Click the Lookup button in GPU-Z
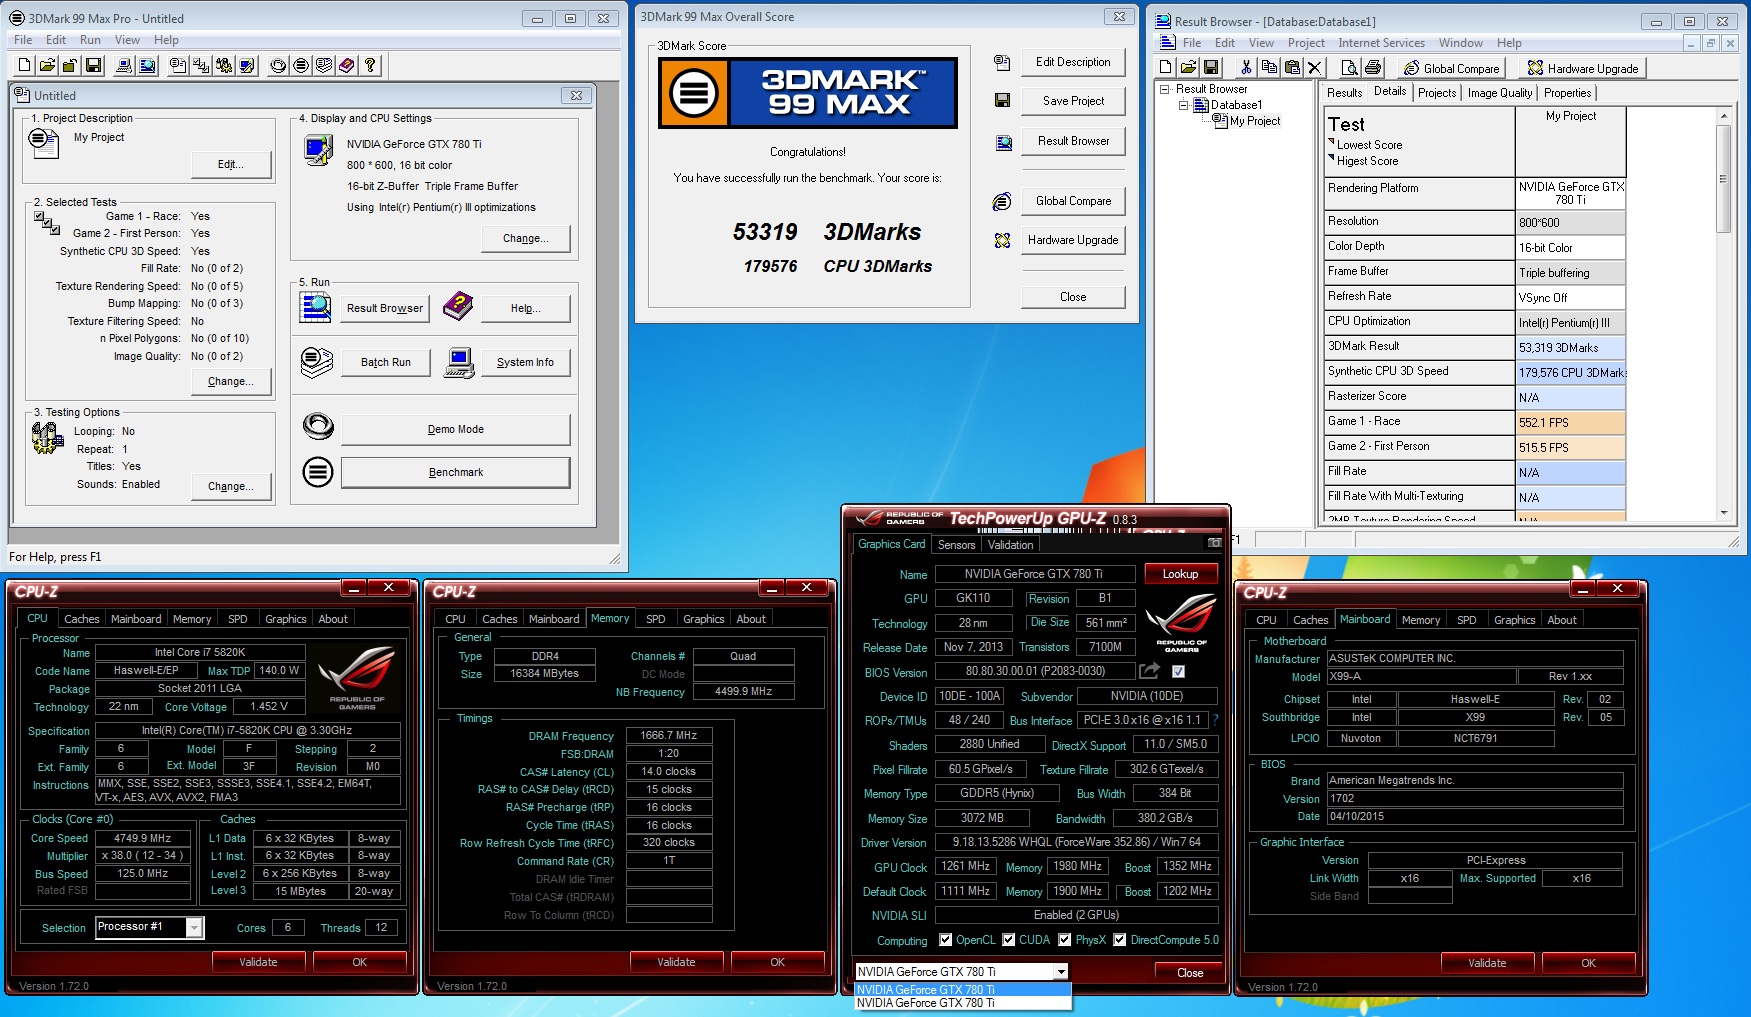This screenshot has width=1751, height=1017. 1180,574
